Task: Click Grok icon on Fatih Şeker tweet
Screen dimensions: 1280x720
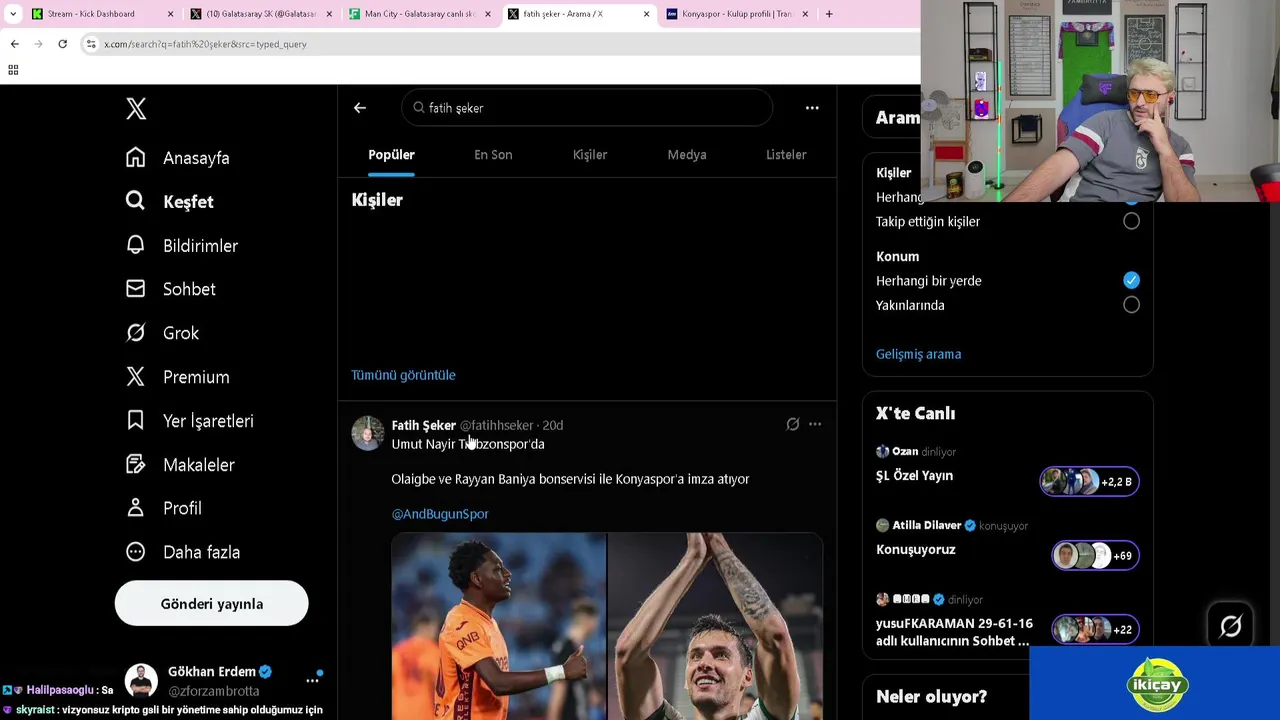Action: click(x=792, y=424)
